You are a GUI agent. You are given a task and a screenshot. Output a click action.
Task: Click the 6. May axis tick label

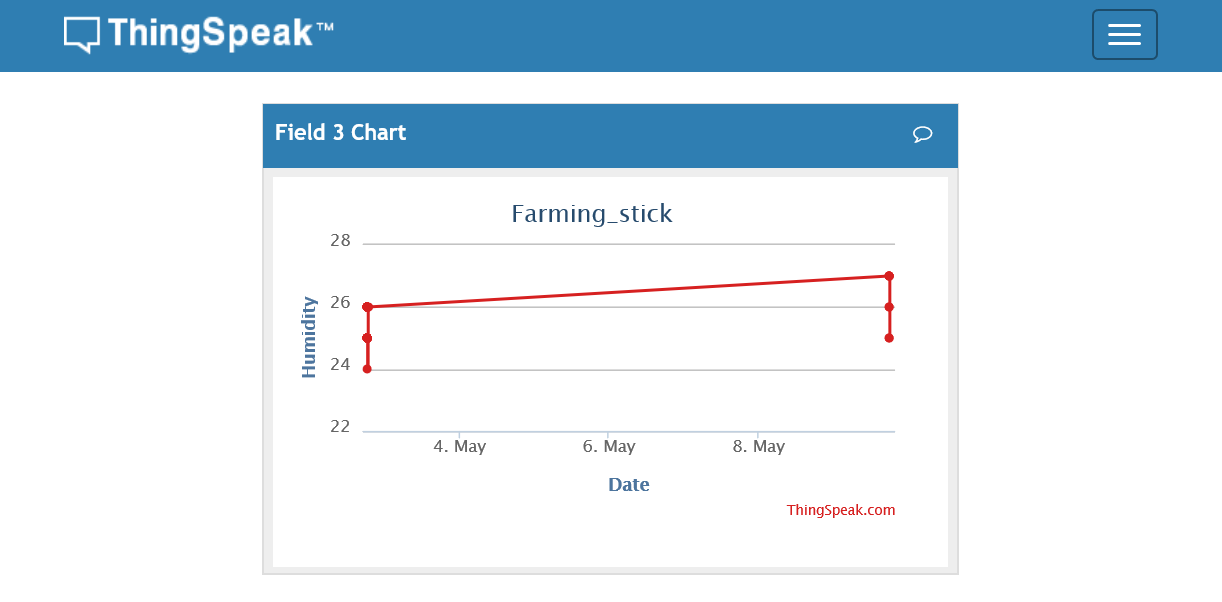608,446
